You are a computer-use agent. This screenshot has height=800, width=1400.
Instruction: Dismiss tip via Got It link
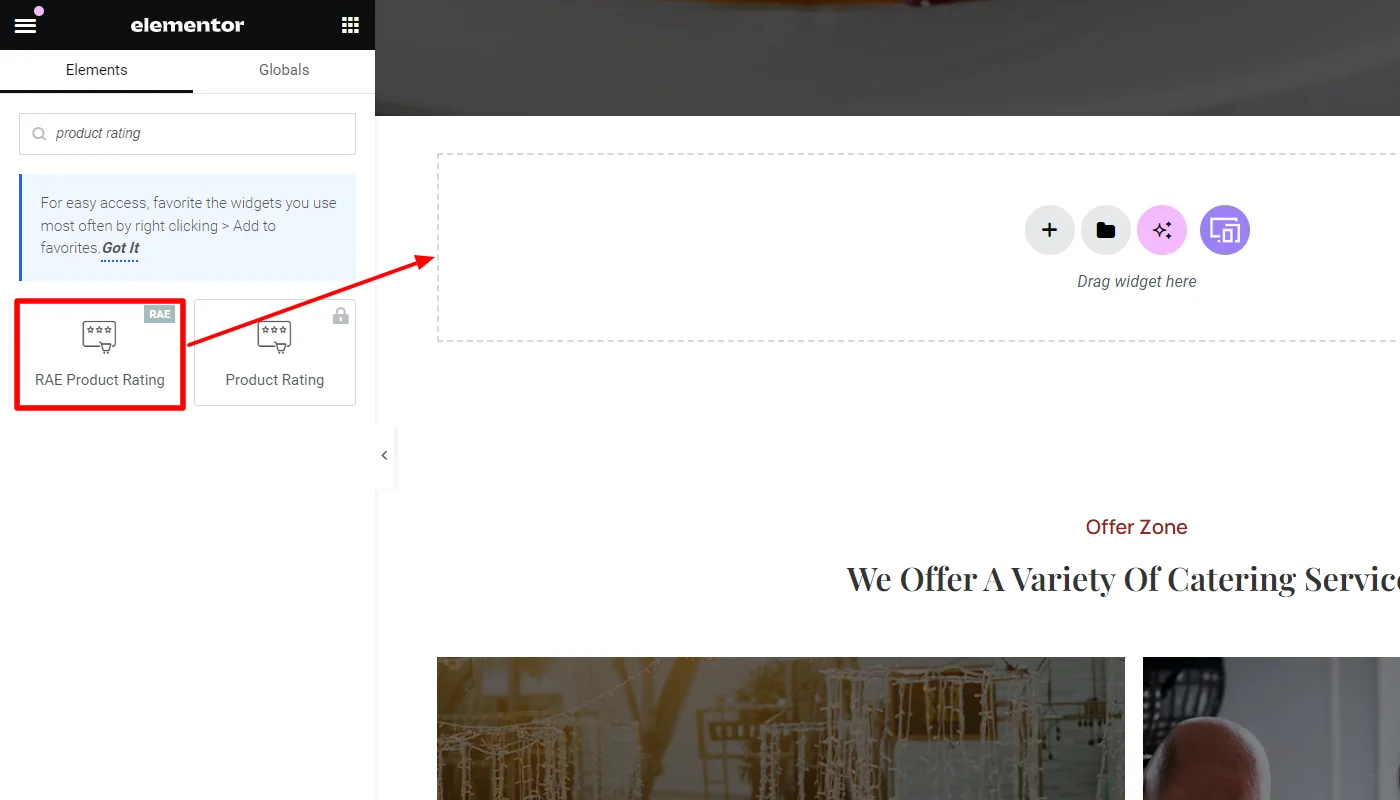point(120,248)
